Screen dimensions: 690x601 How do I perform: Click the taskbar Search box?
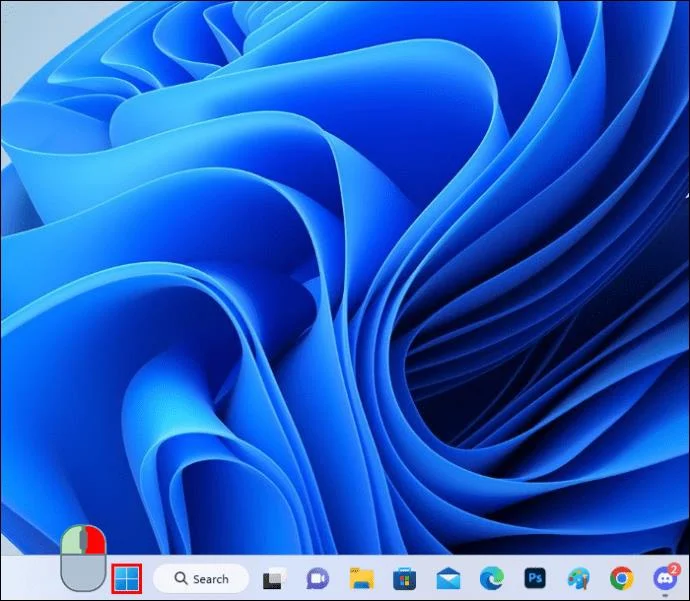[201, 578]
